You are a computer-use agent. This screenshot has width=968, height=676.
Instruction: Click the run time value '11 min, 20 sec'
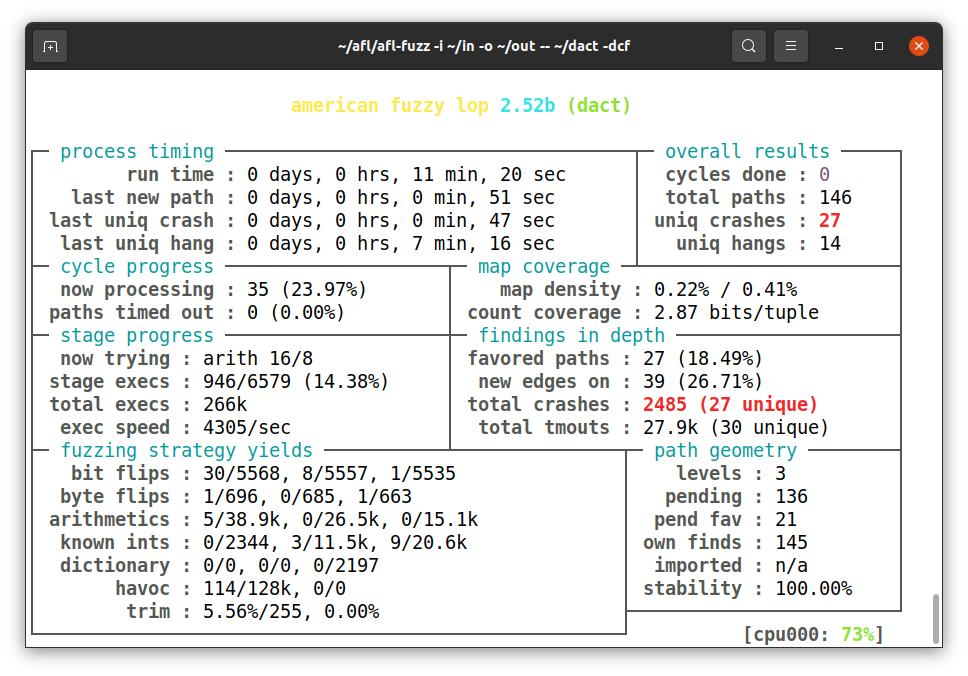(x=489, y=175)
